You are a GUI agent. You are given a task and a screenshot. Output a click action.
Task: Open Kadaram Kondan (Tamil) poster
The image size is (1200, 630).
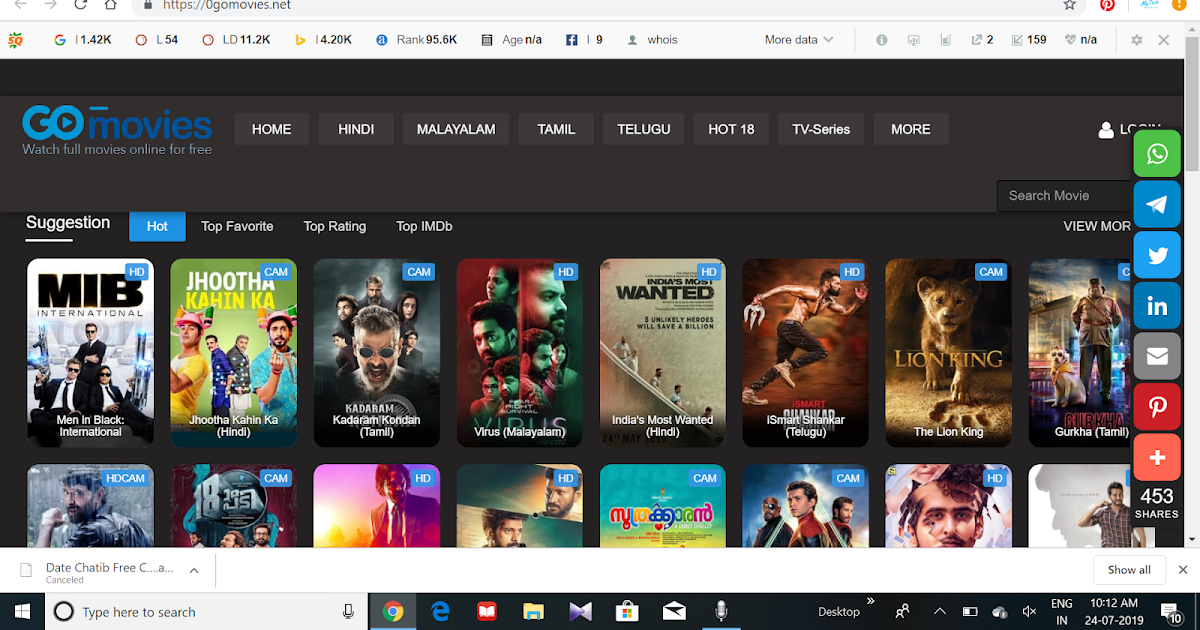point(377,352)
